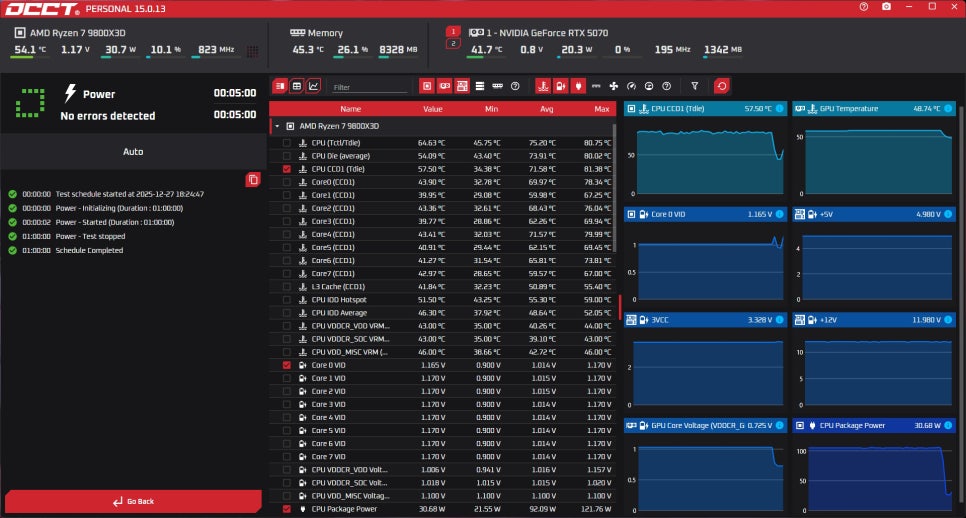Sort by the Avg column header
This screenshot has width=966, height=518.
pyautogui.click(x=546, y=109)
